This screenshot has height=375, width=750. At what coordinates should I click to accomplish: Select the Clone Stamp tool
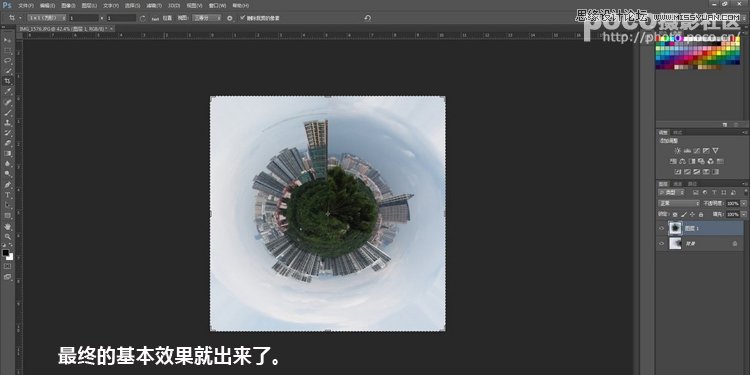tap(8, 122)
